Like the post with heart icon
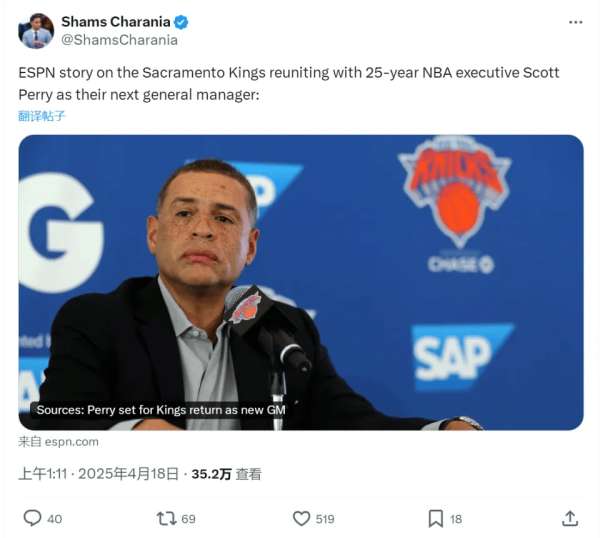The width and height of the screenshot is (600, 538). point(302,518)
